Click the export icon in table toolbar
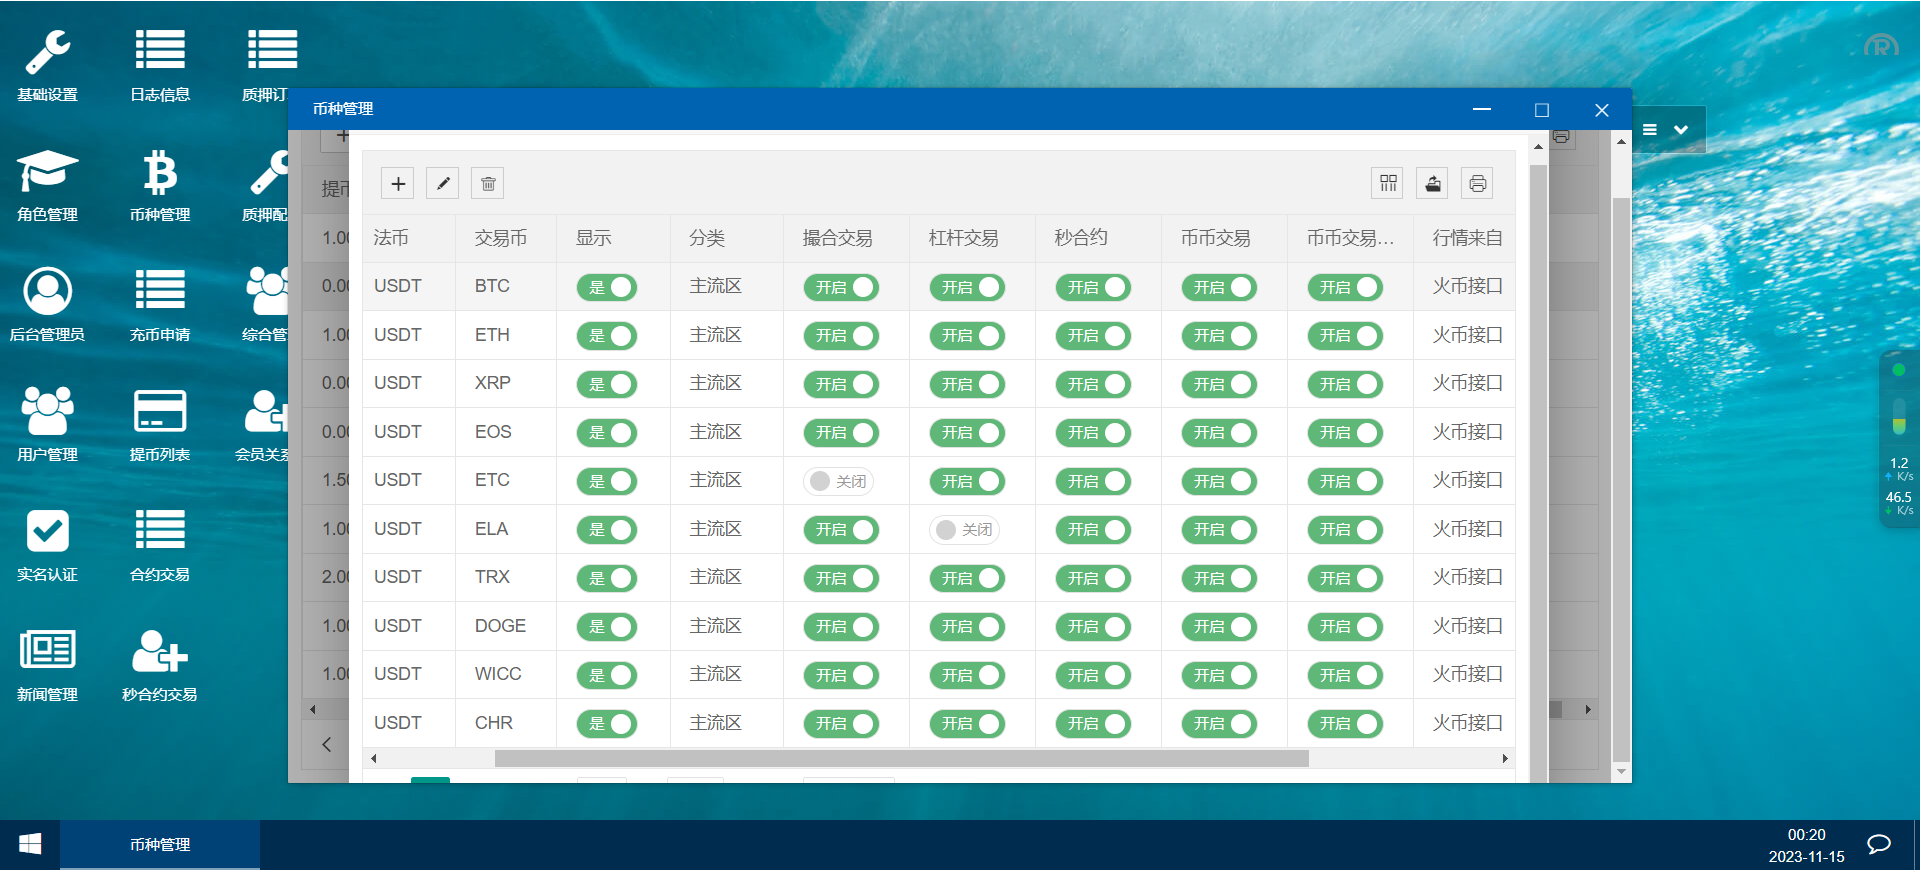Image resolution: width=1920 pixels, height=870 pixels. click(x=1433, y=183)
